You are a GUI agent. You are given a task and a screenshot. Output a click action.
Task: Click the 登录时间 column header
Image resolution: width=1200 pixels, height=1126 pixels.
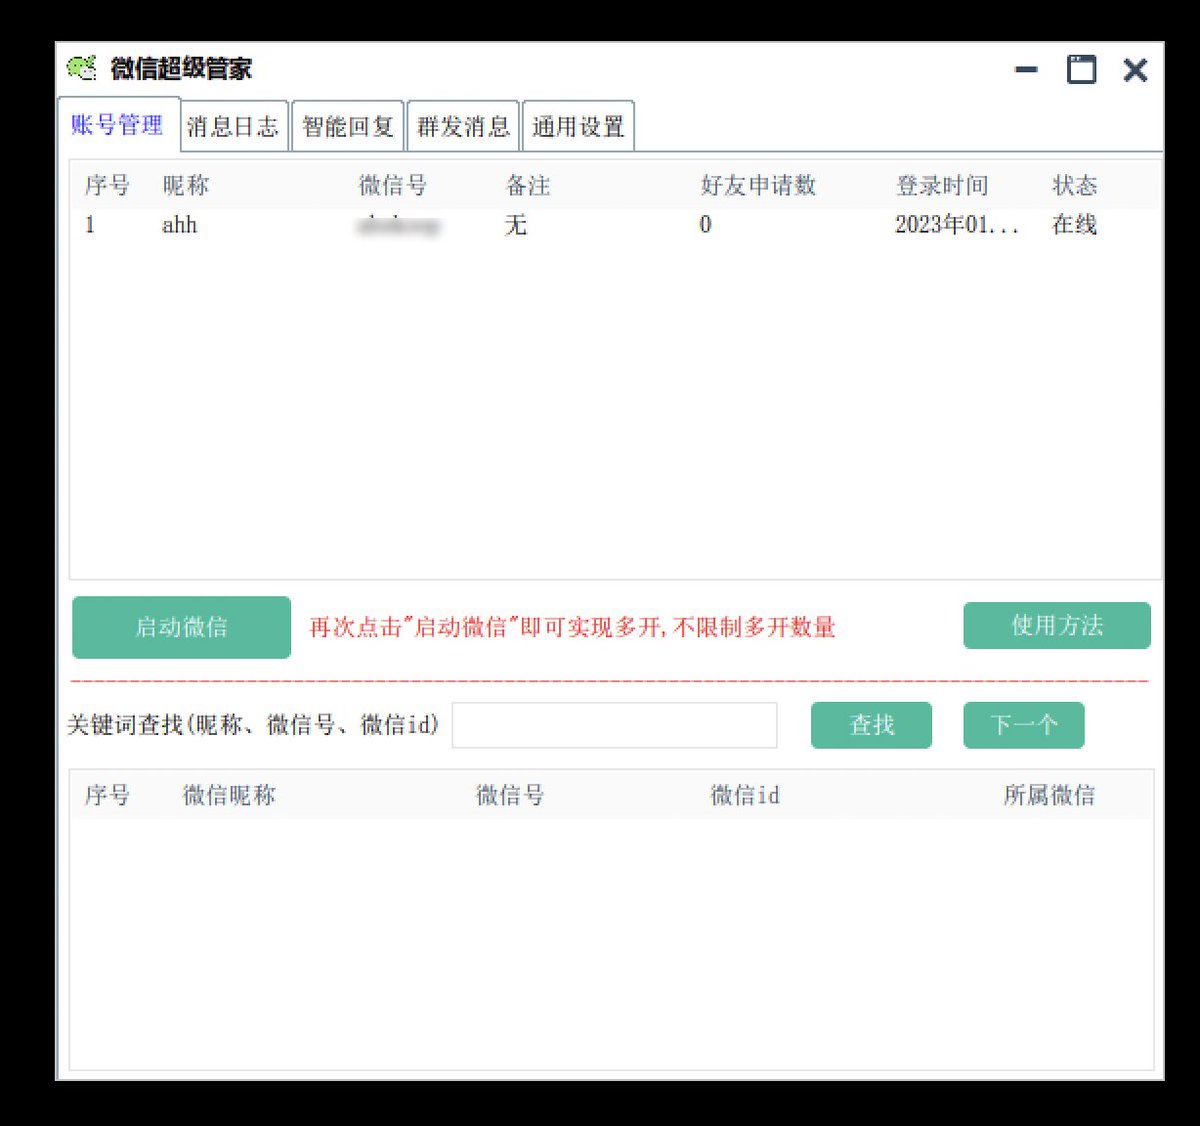942,185
